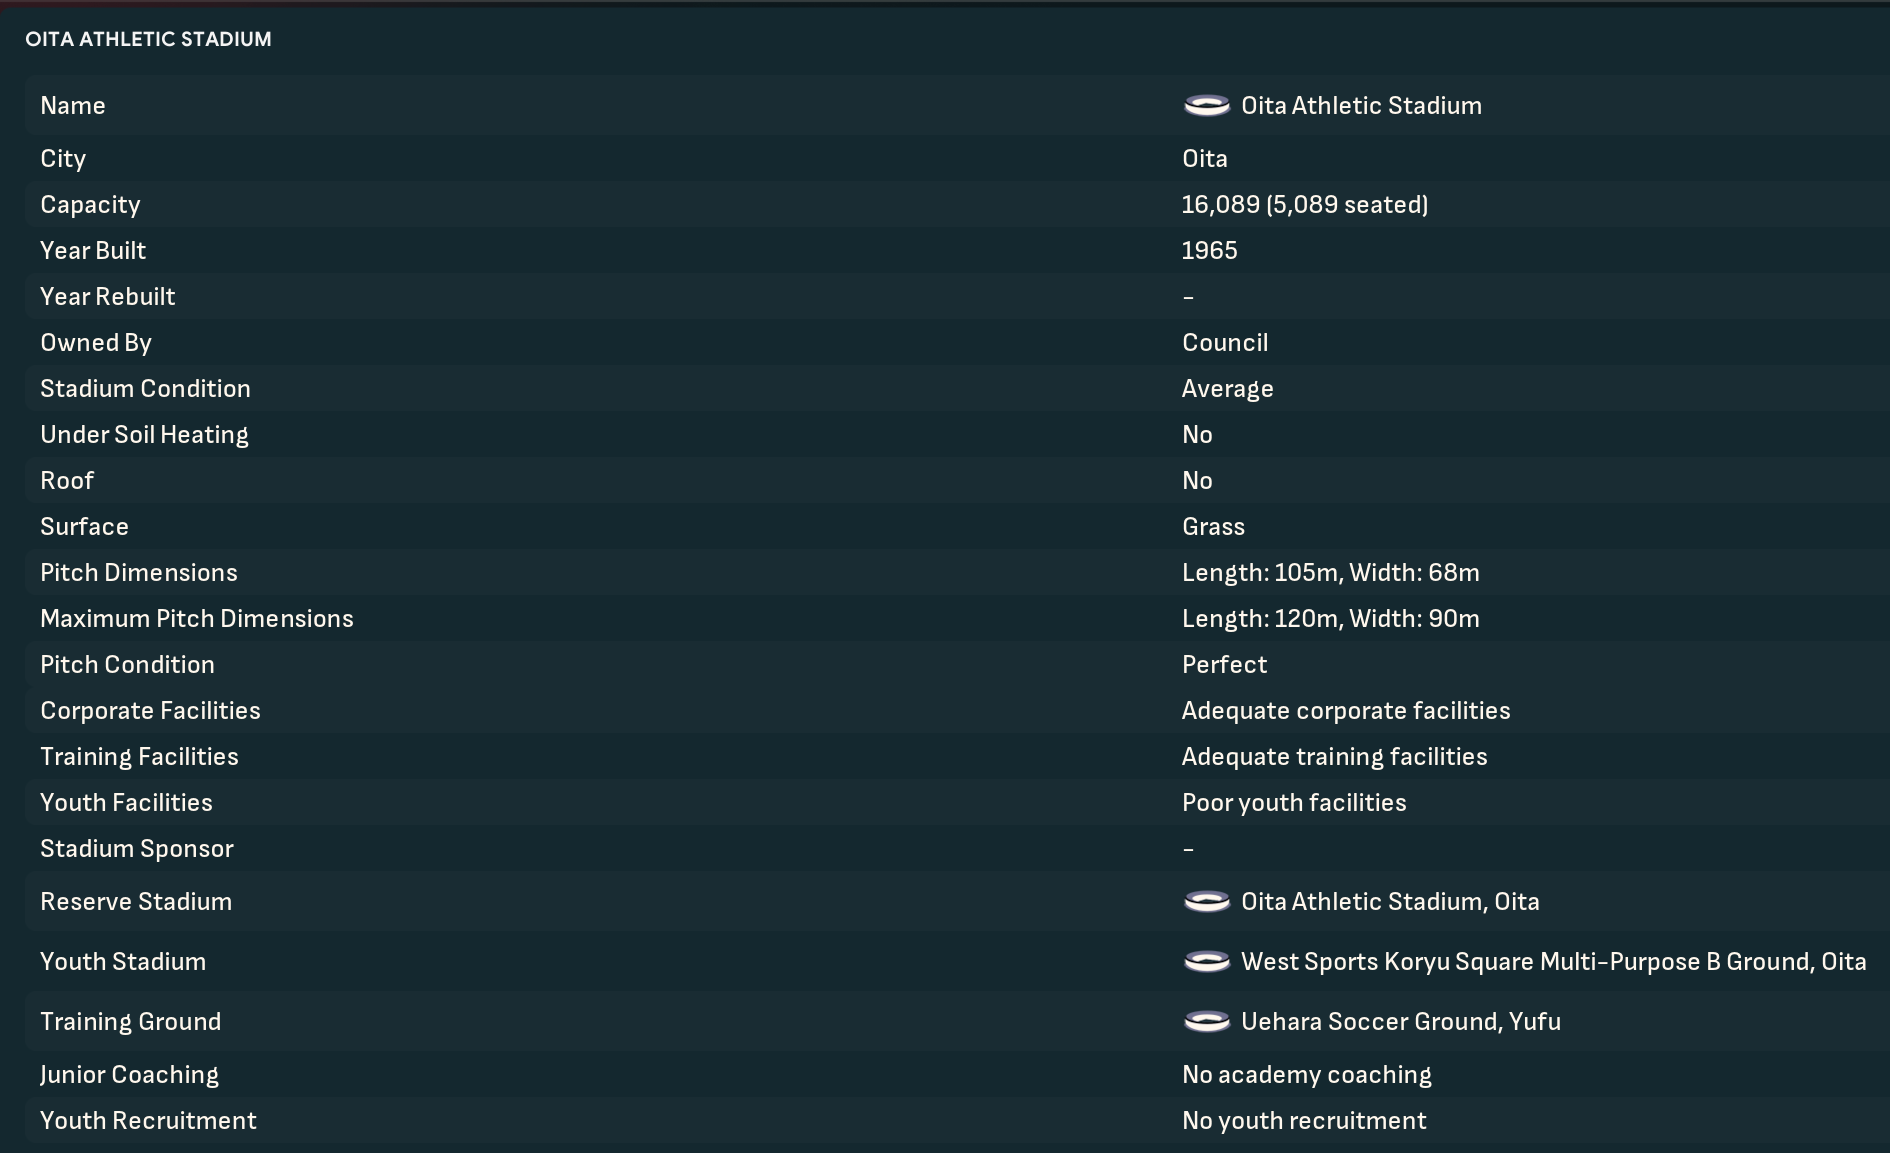Click the Stadium Condition Average value
1890x1153 pixels.
1227,388
